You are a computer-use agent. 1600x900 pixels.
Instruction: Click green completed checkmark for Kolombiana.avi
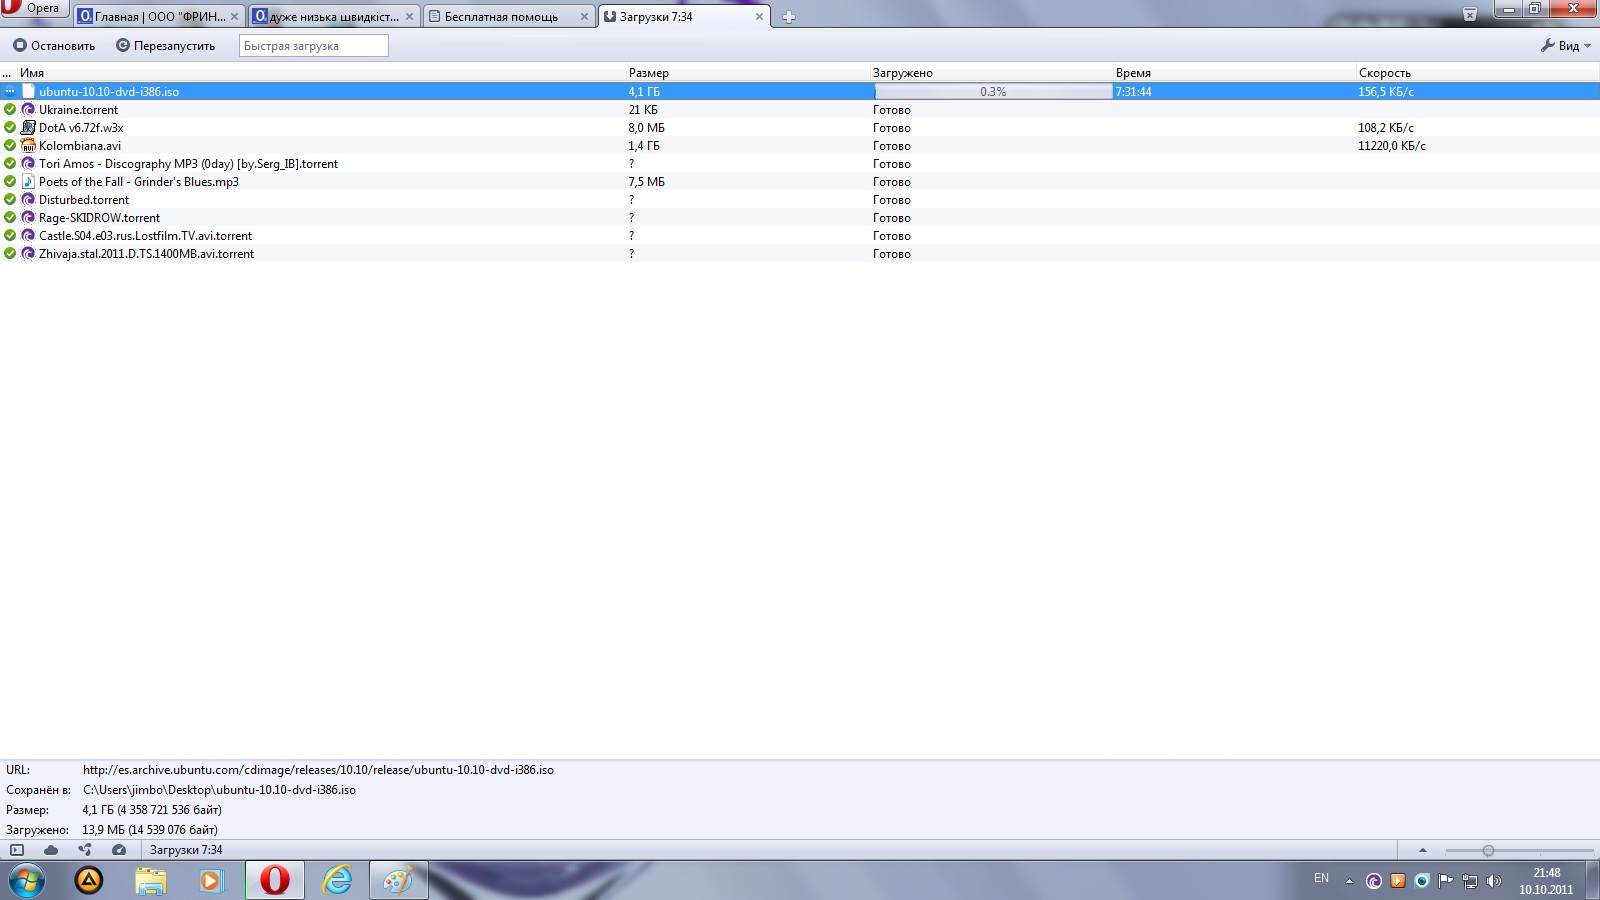click(x=10, y=145)
